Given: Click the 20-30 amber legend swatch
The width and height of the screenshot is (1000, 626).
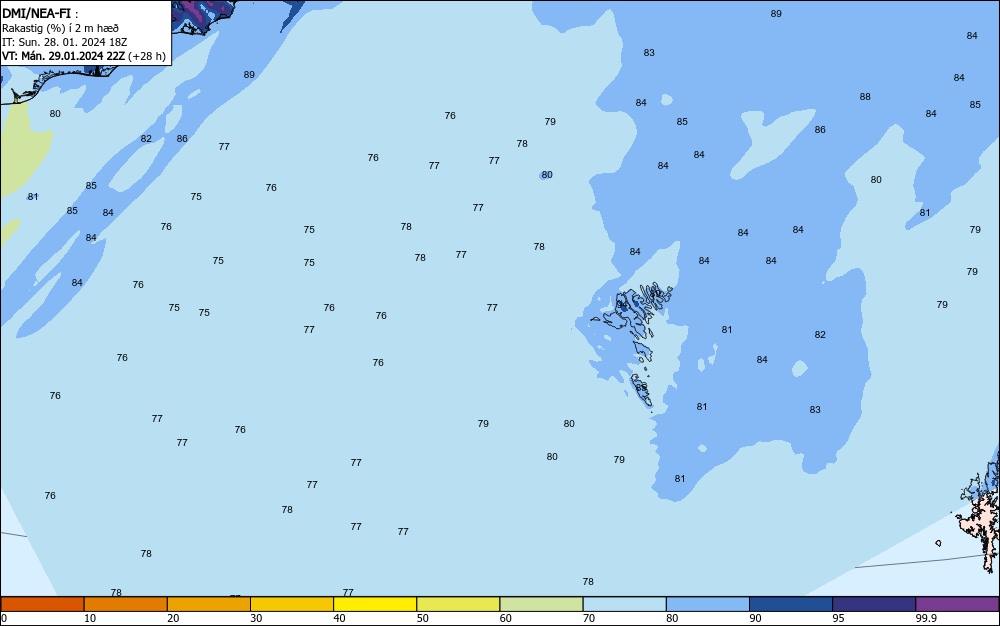Looking at the screenshot, I should click(x=209, y=604).
